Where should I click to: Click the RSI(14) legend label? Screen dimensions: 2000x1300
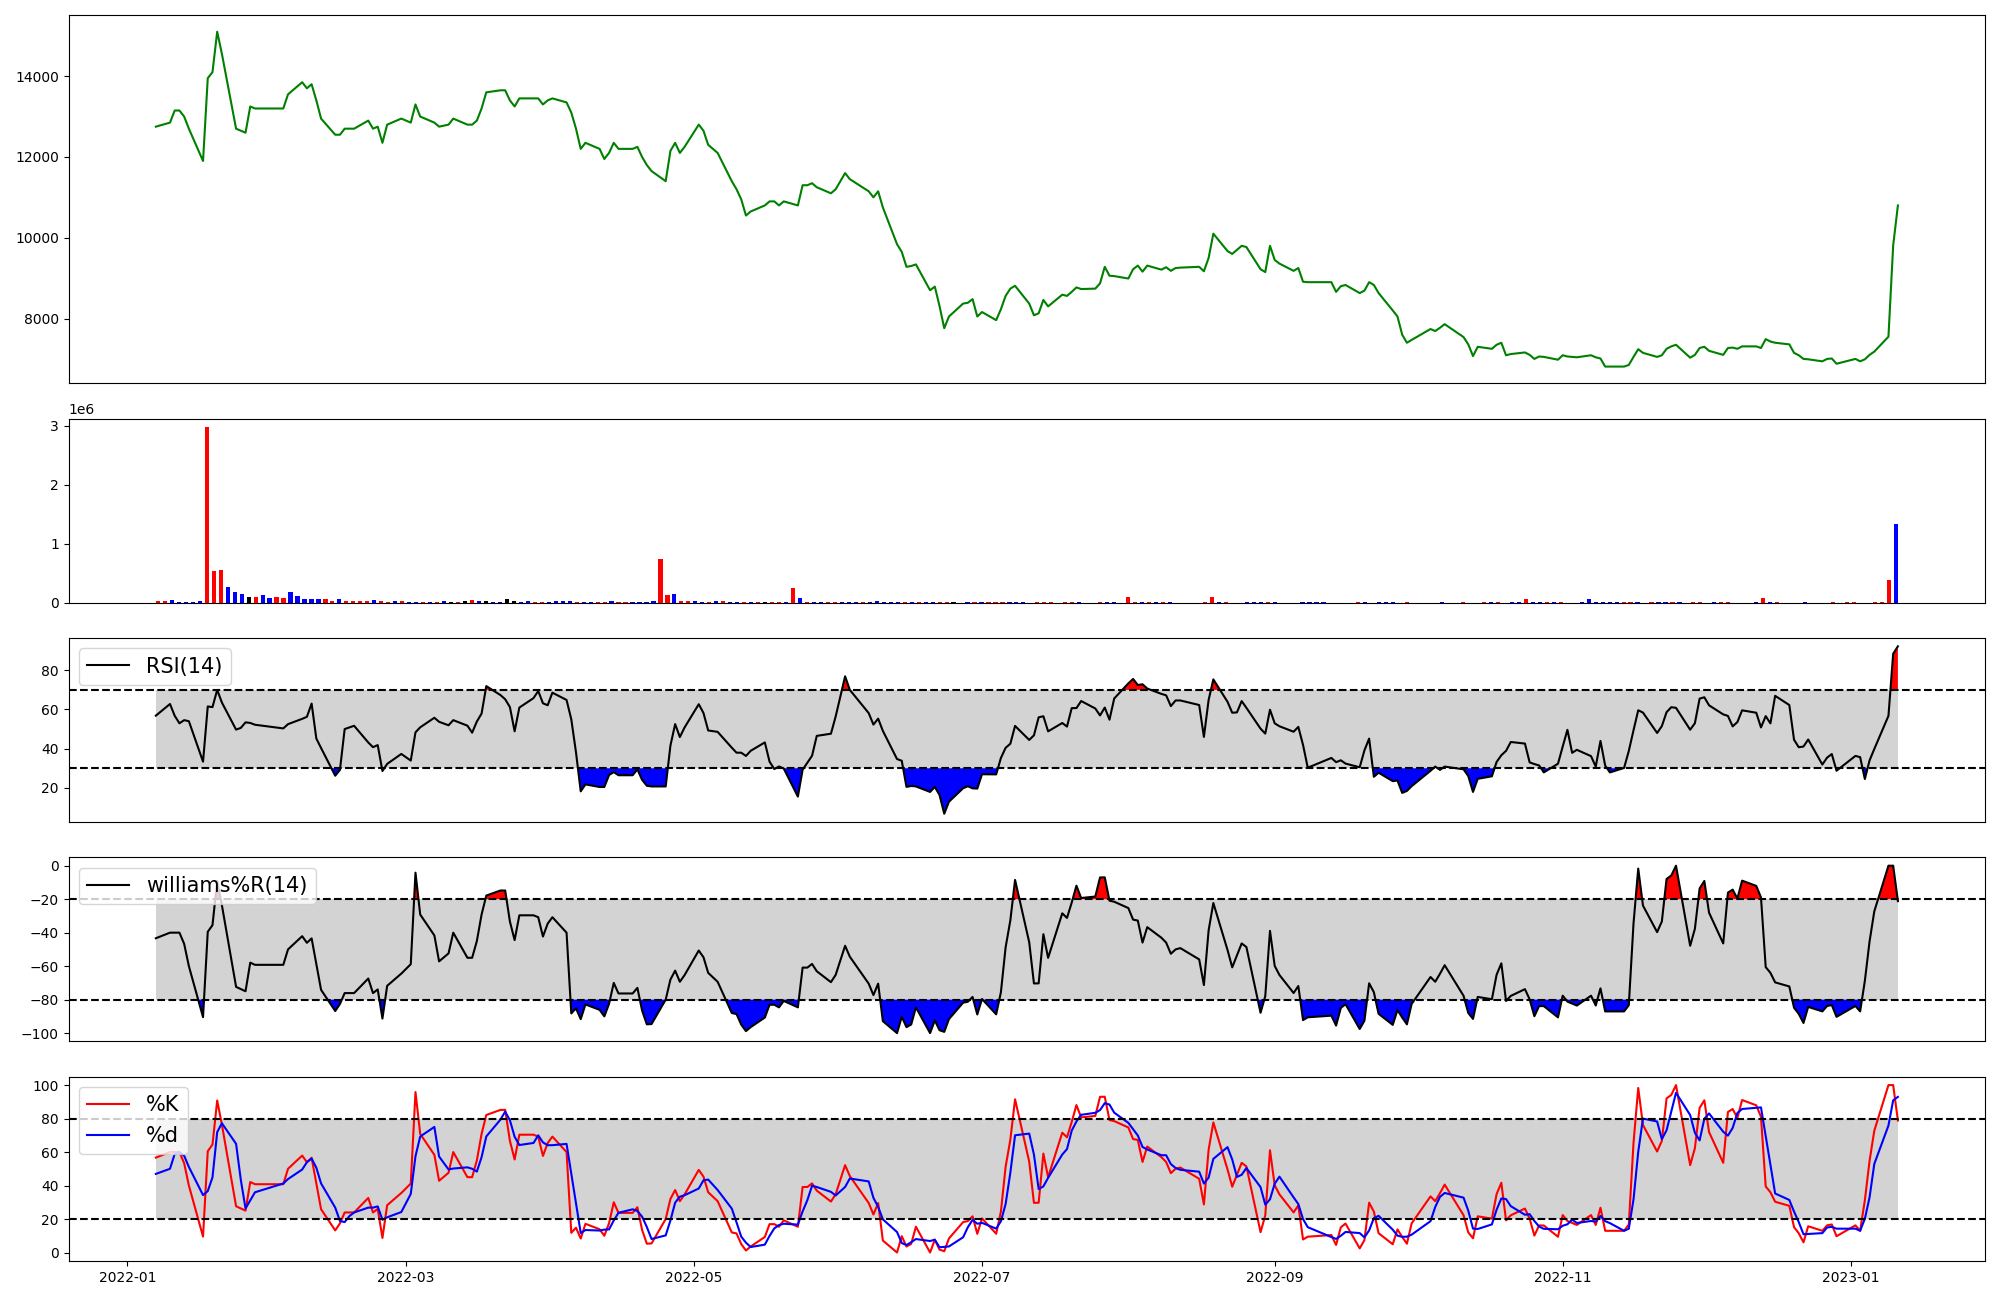(x=184, y=666)
